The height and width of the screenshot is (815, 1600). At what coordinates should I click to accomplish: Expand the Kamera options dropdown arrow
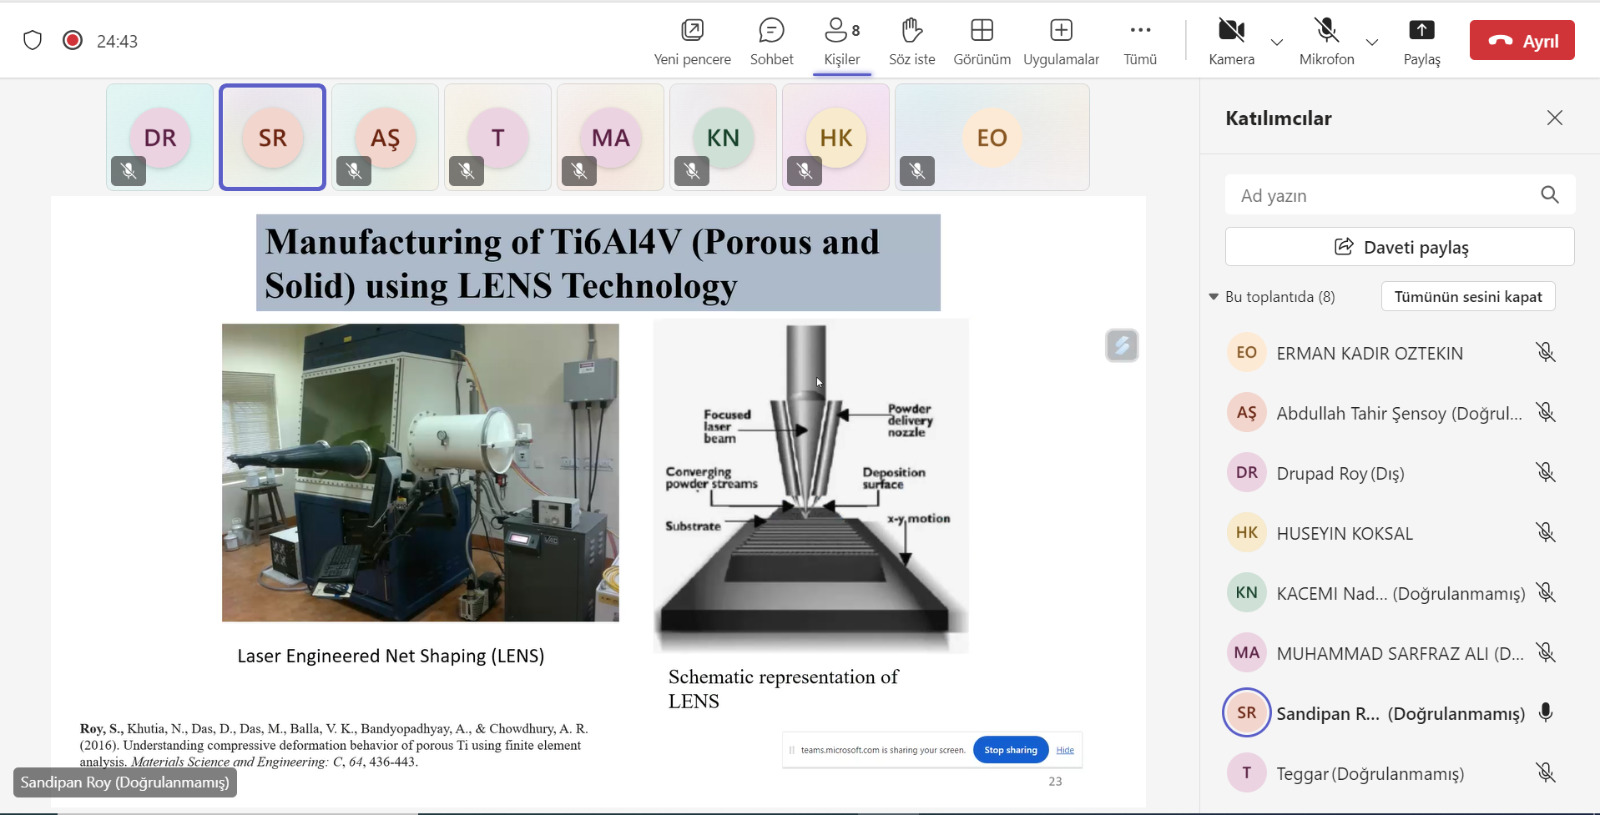[x=1277, y=42]
